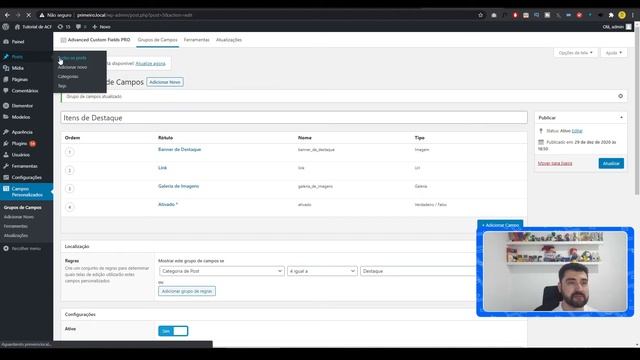
Task: Click the order handle of Galeria de Imagens
Action: (x=70, y=189)
